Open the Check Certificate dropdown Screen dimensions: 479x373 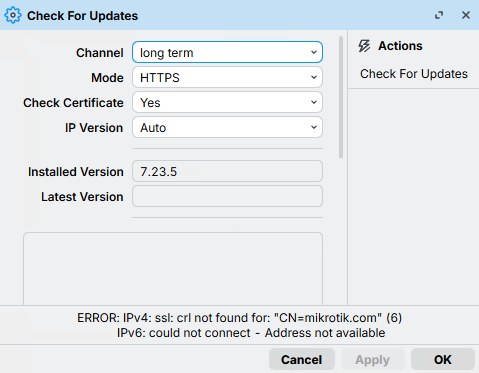tap(227, 102)
